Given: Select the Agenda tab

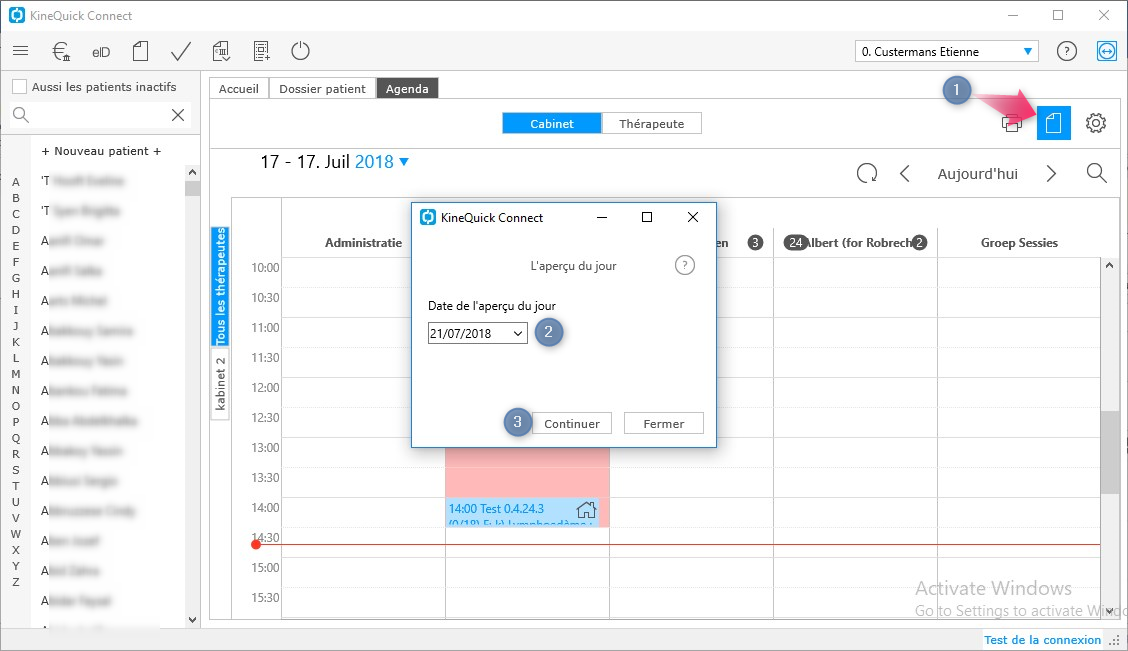Looking at the screenshot, I should coord(407,88).
